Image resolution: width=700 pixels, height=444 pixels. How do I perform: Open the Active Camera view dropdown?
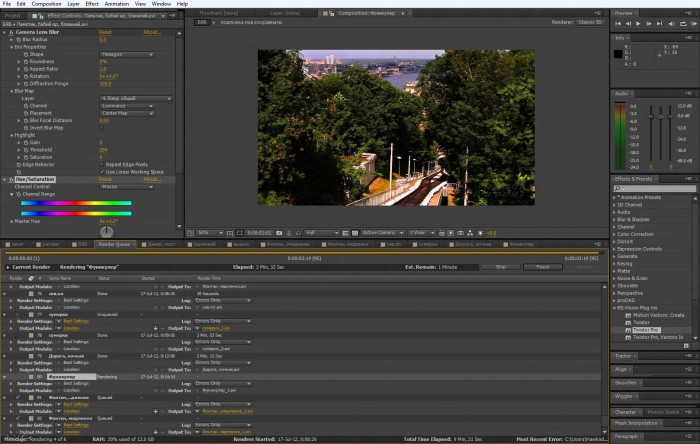(383, 233)
